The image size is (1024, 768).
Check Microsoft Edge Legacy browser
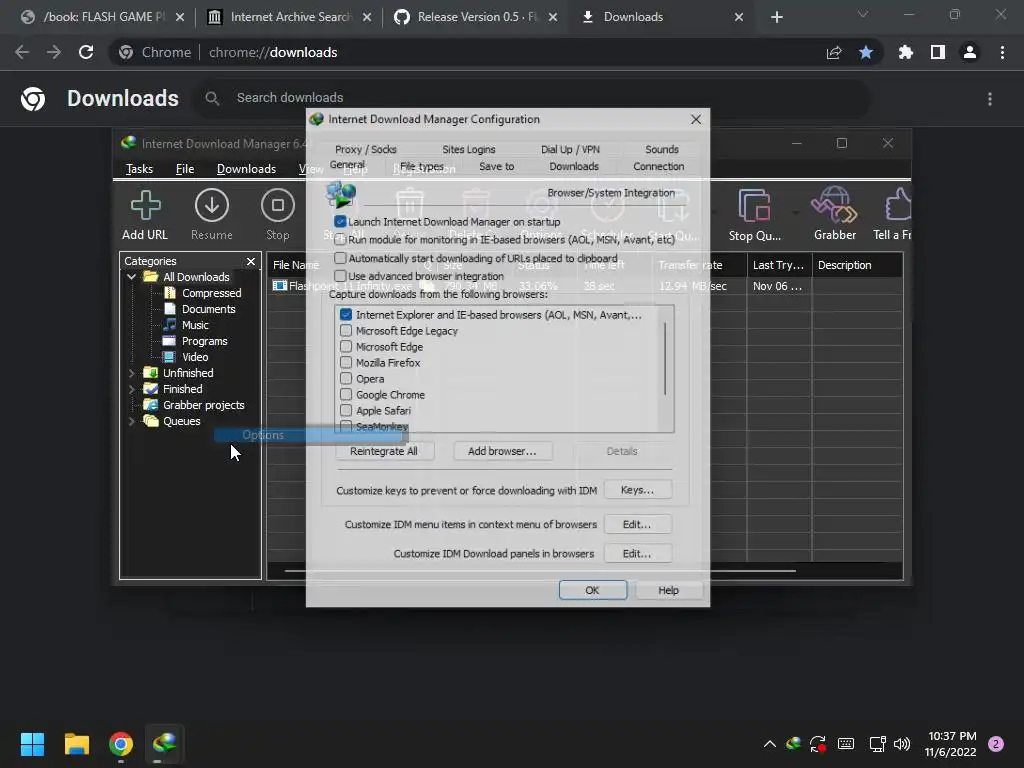346,331
